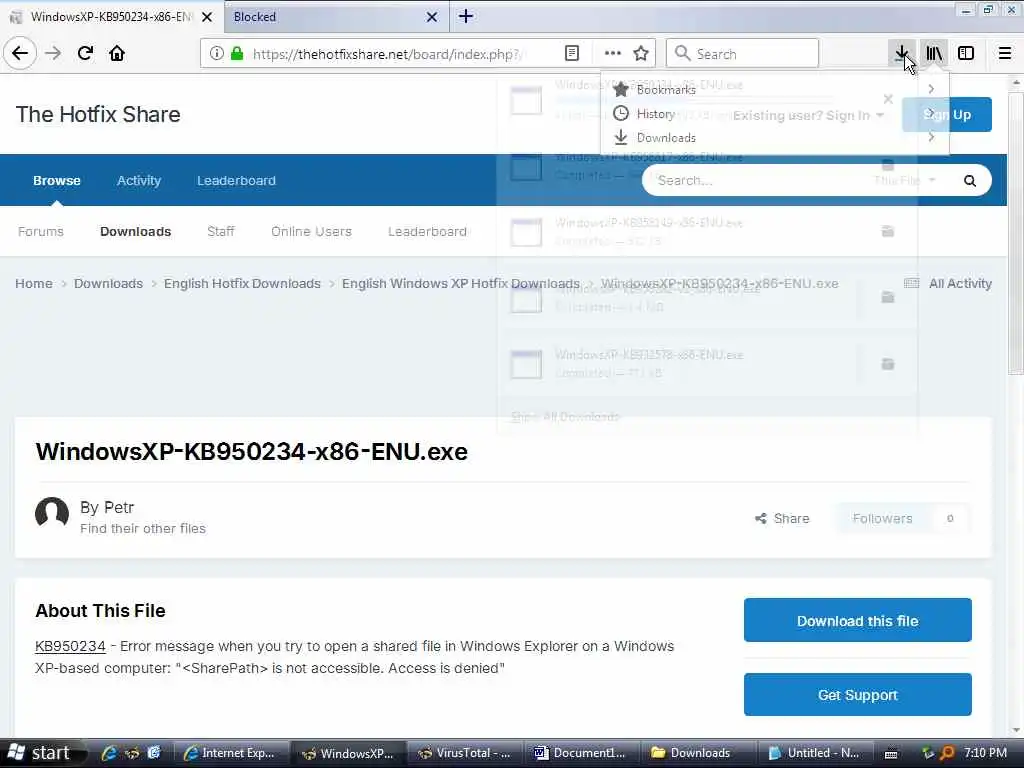
Task: Expand the Bookmarks submenu arrow
Action: [x=931, y=89]
